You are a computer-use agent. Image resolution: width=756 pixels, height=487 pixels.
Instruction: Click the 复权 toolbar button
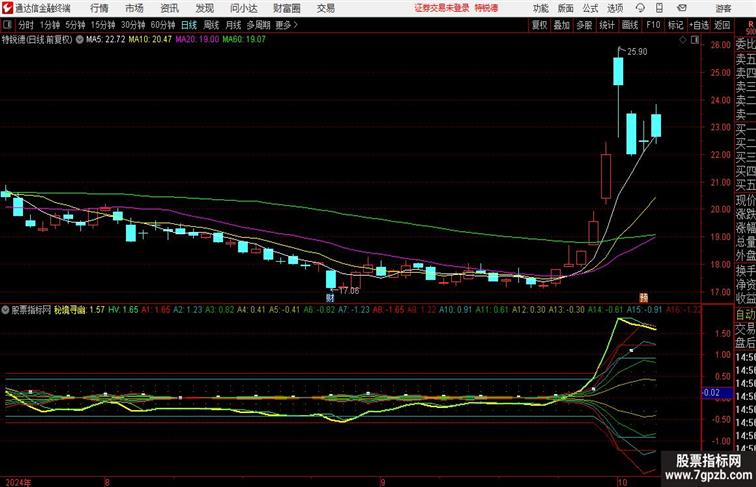tap(539, 25)
